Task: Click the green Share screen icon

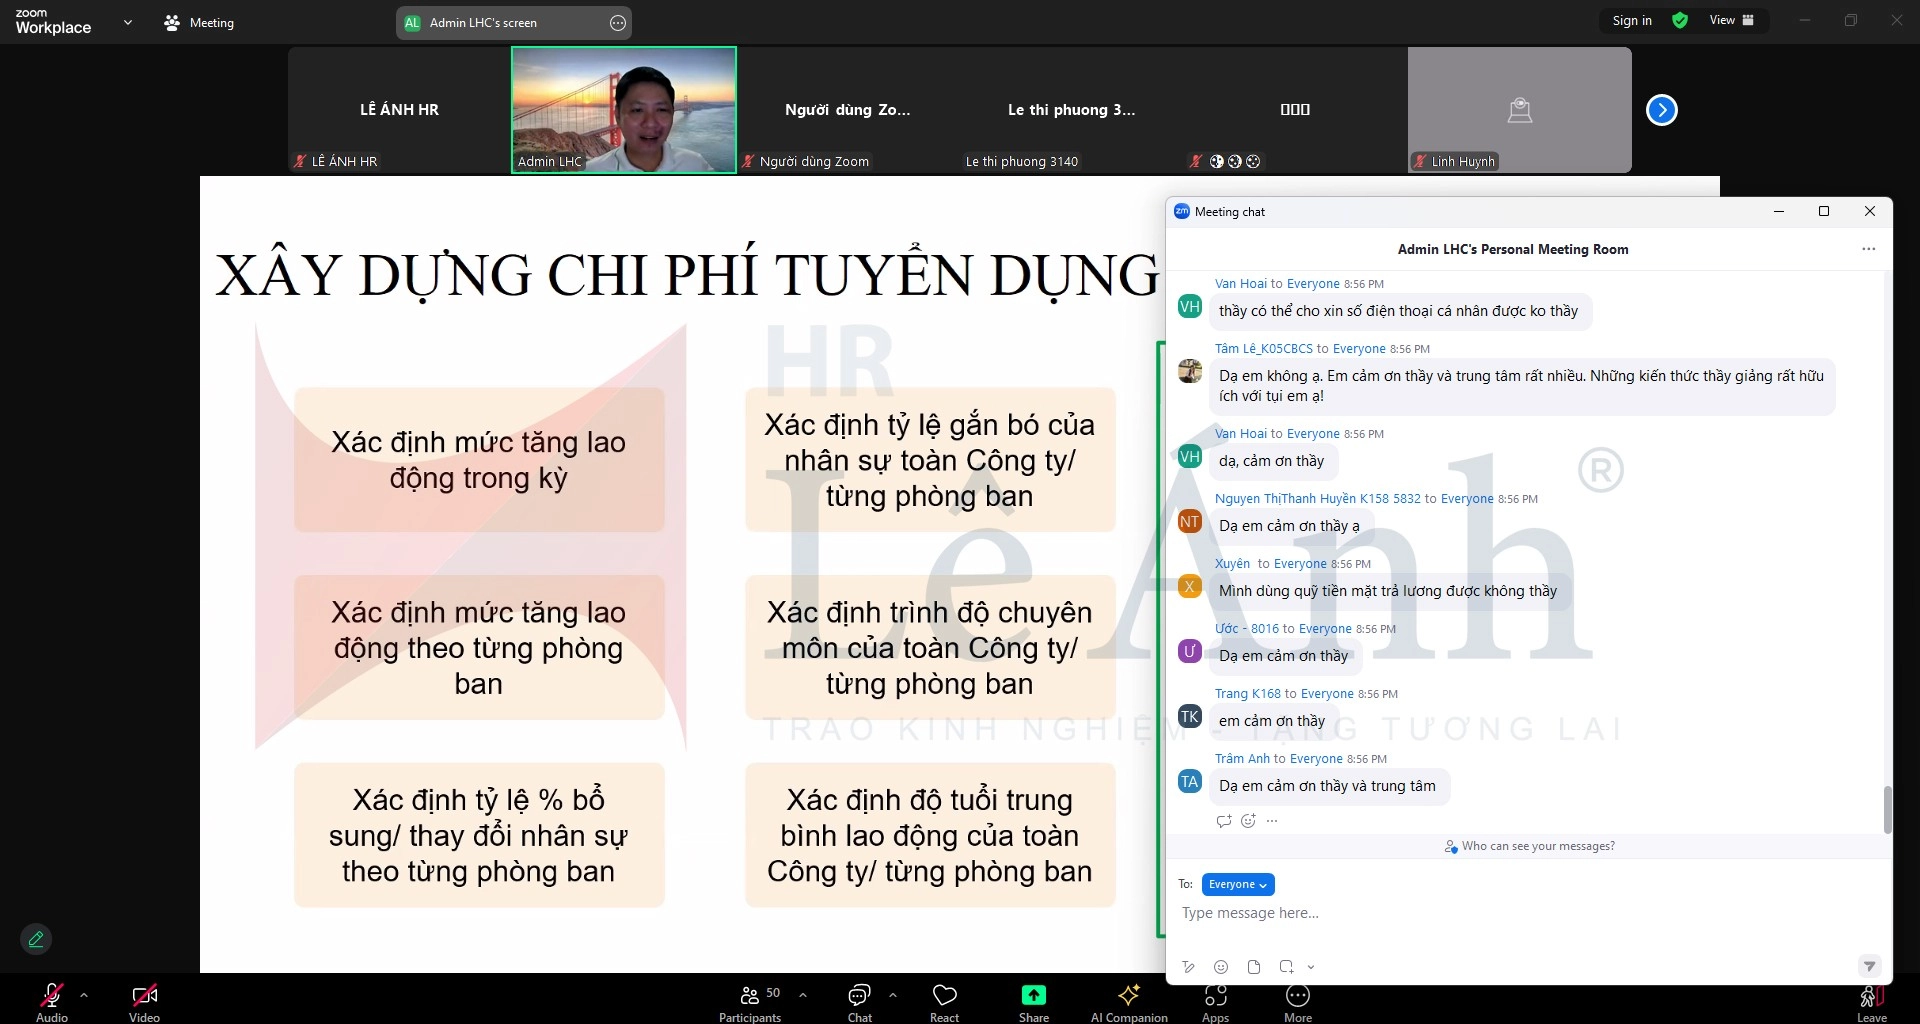Action: coord(1033,995)
